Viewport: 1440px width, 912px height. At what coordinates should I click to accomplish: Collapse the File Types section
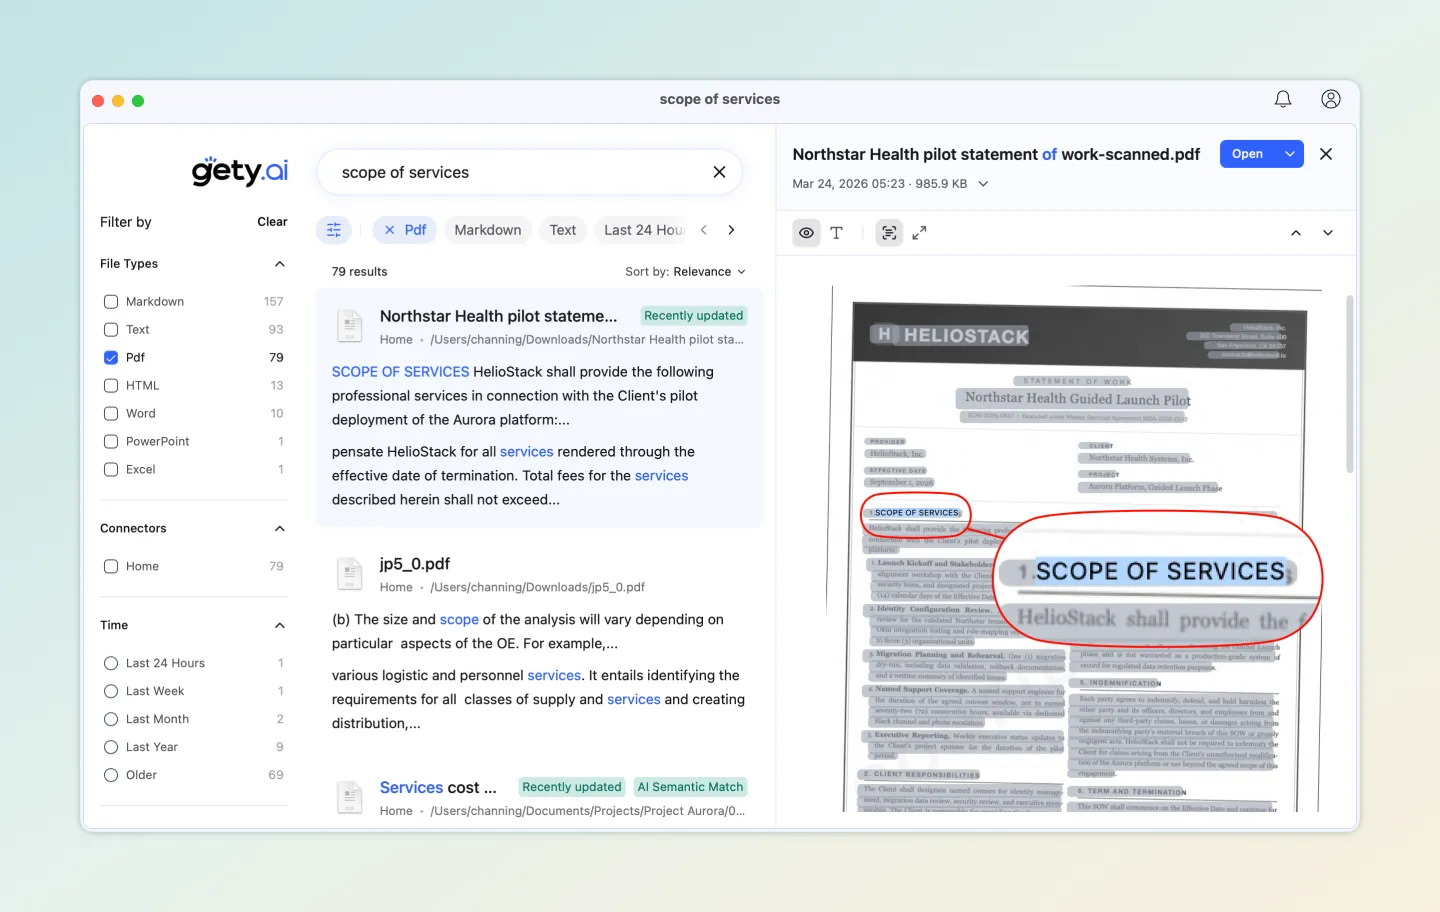[279, 264]
